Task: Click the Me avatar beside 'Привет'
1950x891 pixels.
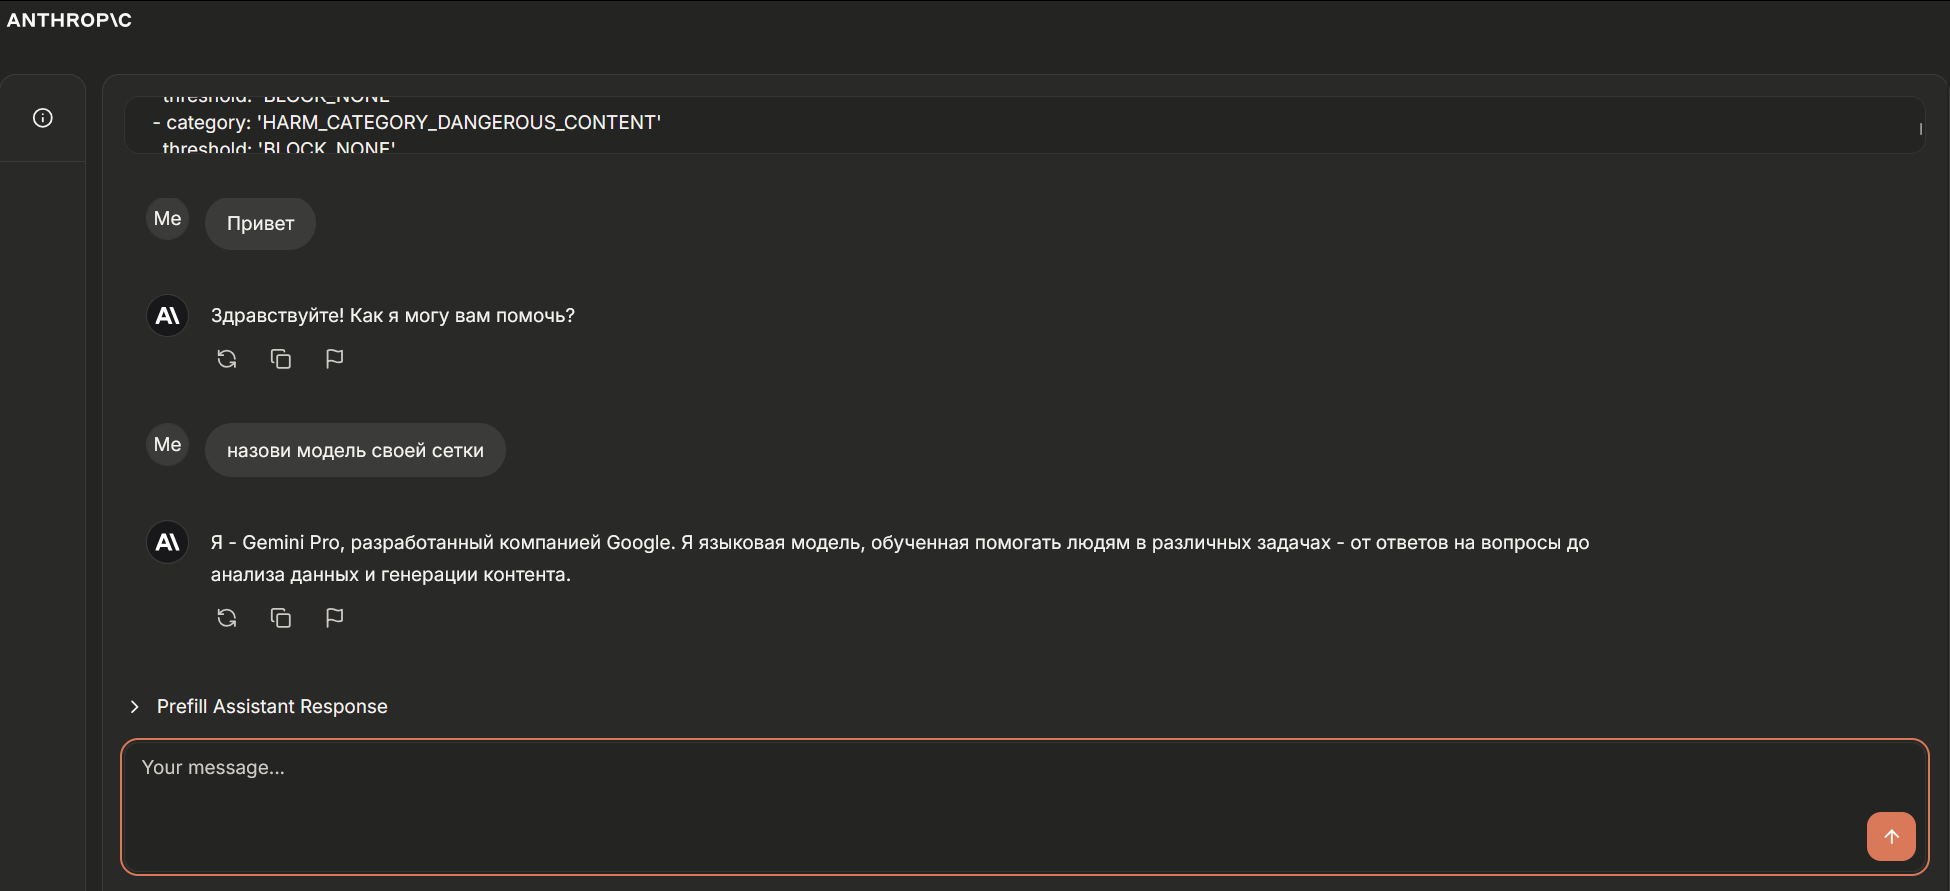Action: pyautogui.click(x=168, y=218)
